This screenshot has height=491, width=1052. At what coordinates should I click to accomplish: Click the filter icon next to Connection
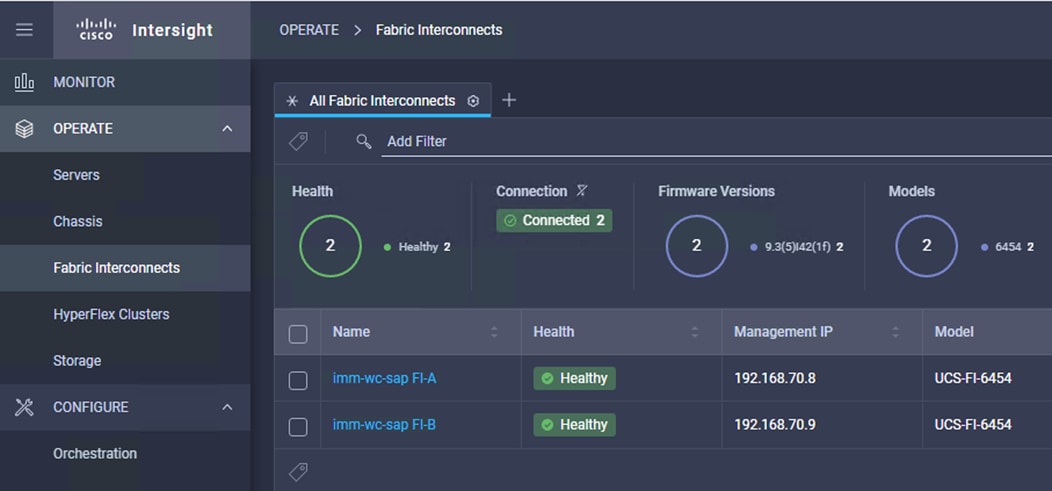point(582,191)
